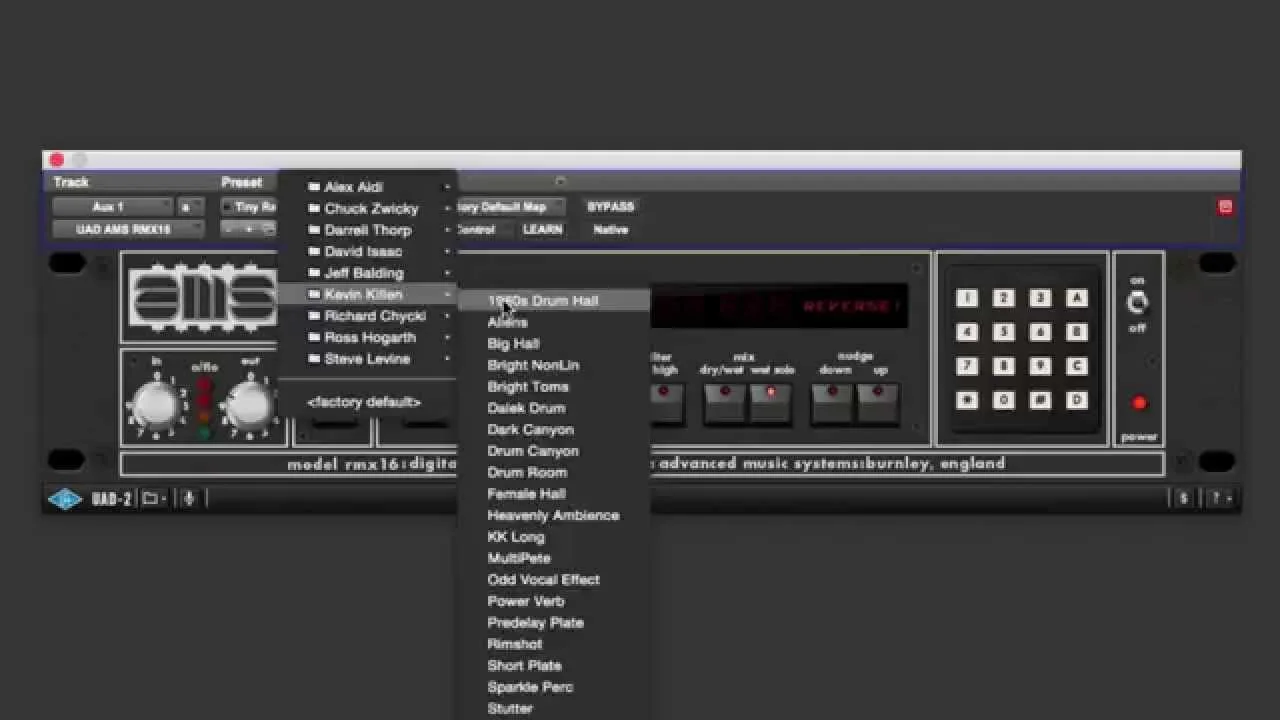Open the preset folder icon in bottom toolbar
1280x720 pixels.
tap(148, 498)
